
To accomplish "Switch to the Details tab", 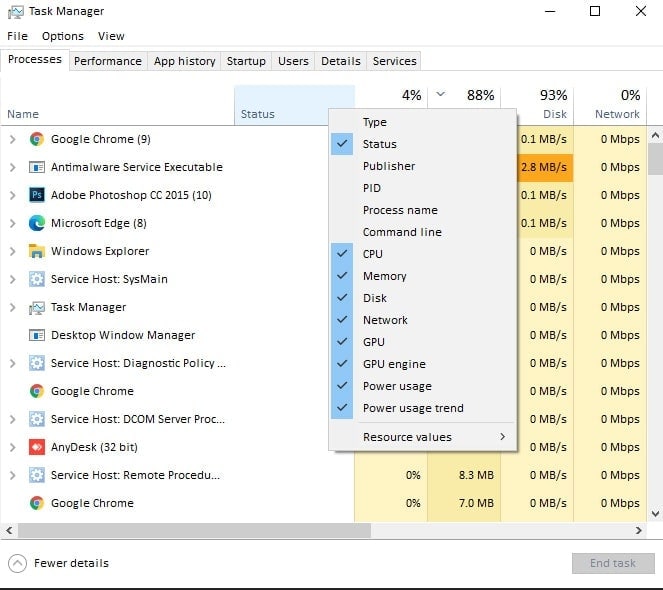I will [x=340, y=61].
